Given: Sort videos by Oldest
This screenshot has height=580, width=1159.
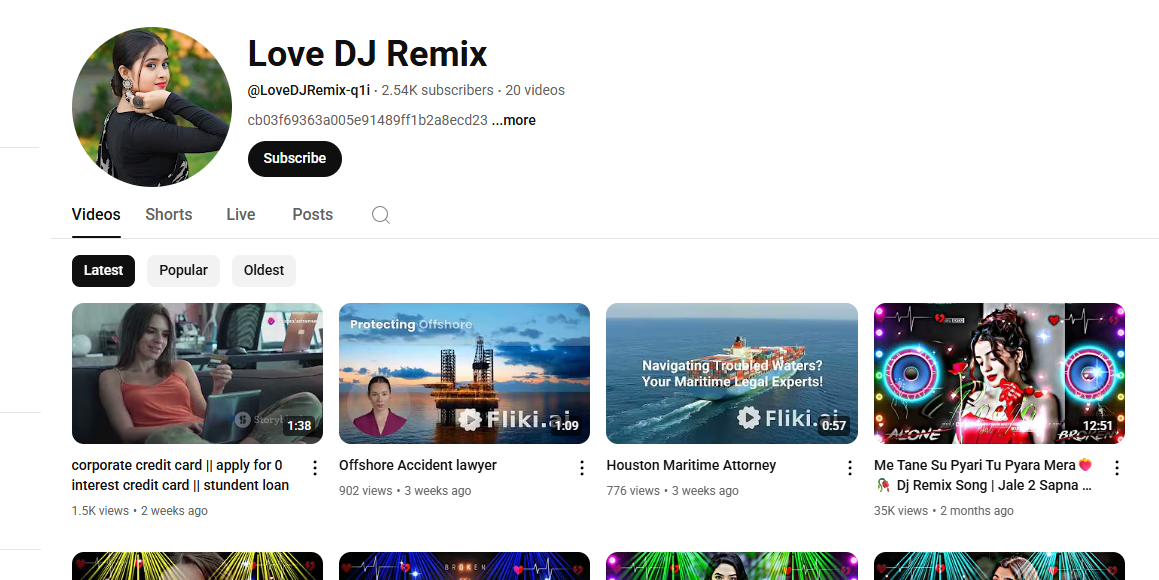Looking at the screenshot, I should tap(264, 270).
